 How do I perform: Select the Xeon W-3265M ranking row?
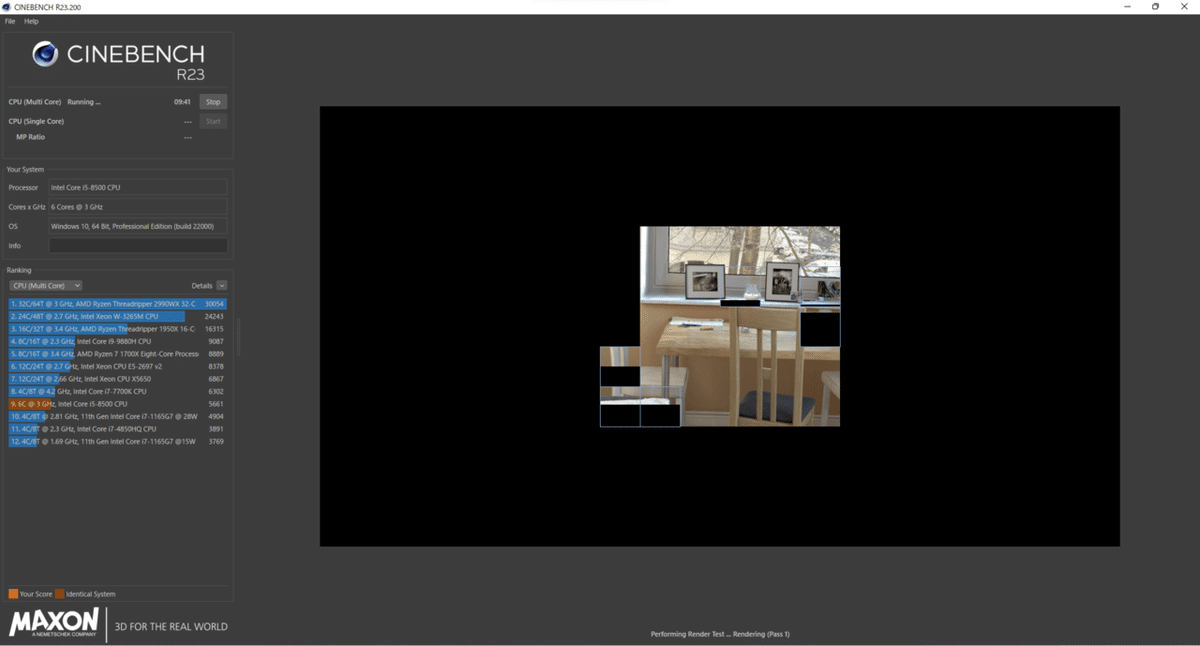click(x=118, y=316)
